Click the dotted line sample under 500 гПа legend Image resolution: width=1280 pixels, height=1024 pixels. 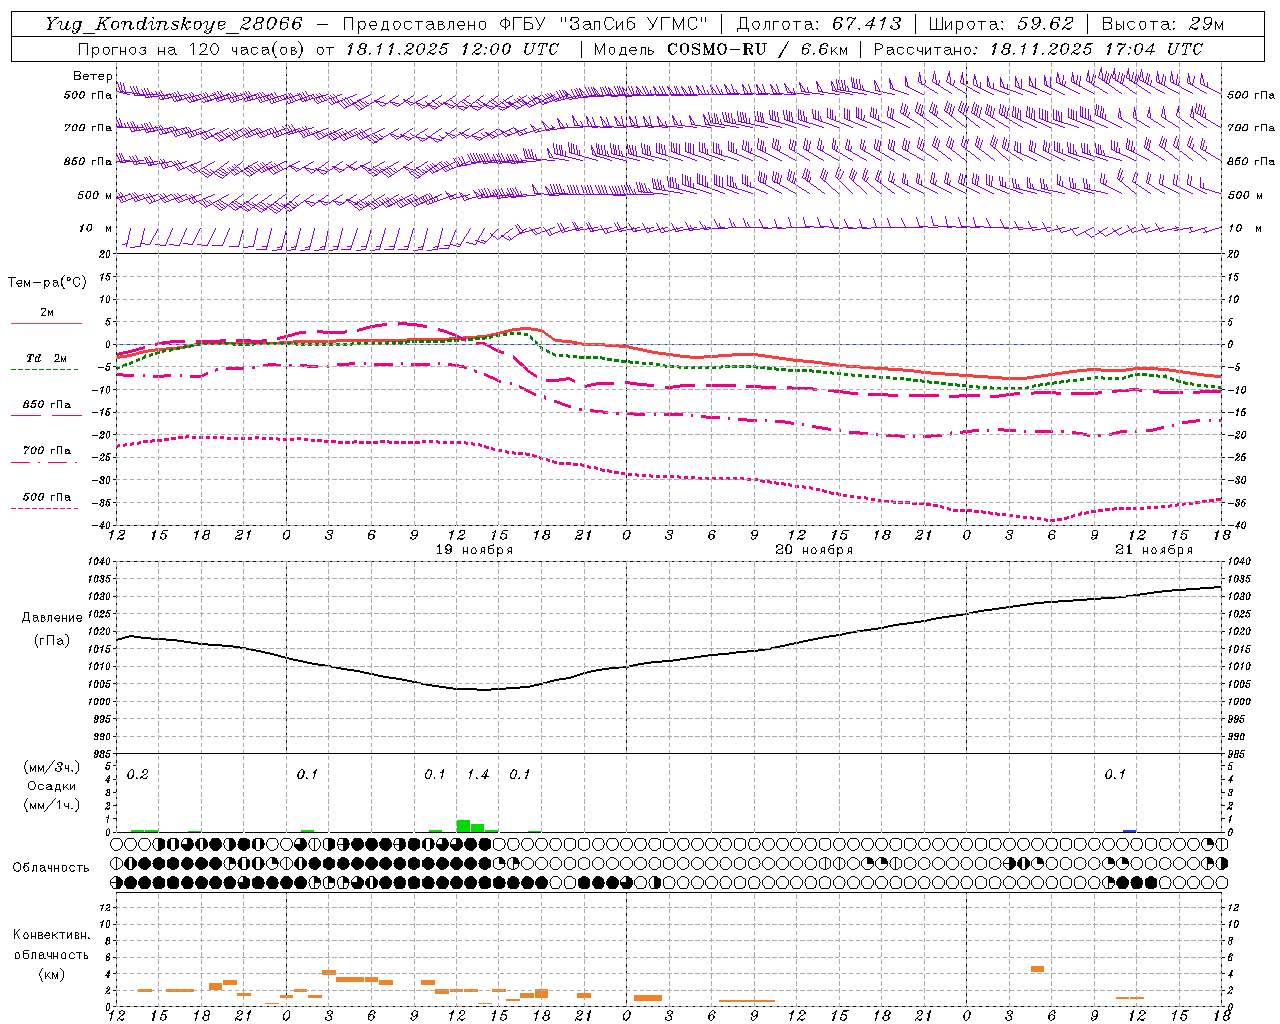click(45, 508)
